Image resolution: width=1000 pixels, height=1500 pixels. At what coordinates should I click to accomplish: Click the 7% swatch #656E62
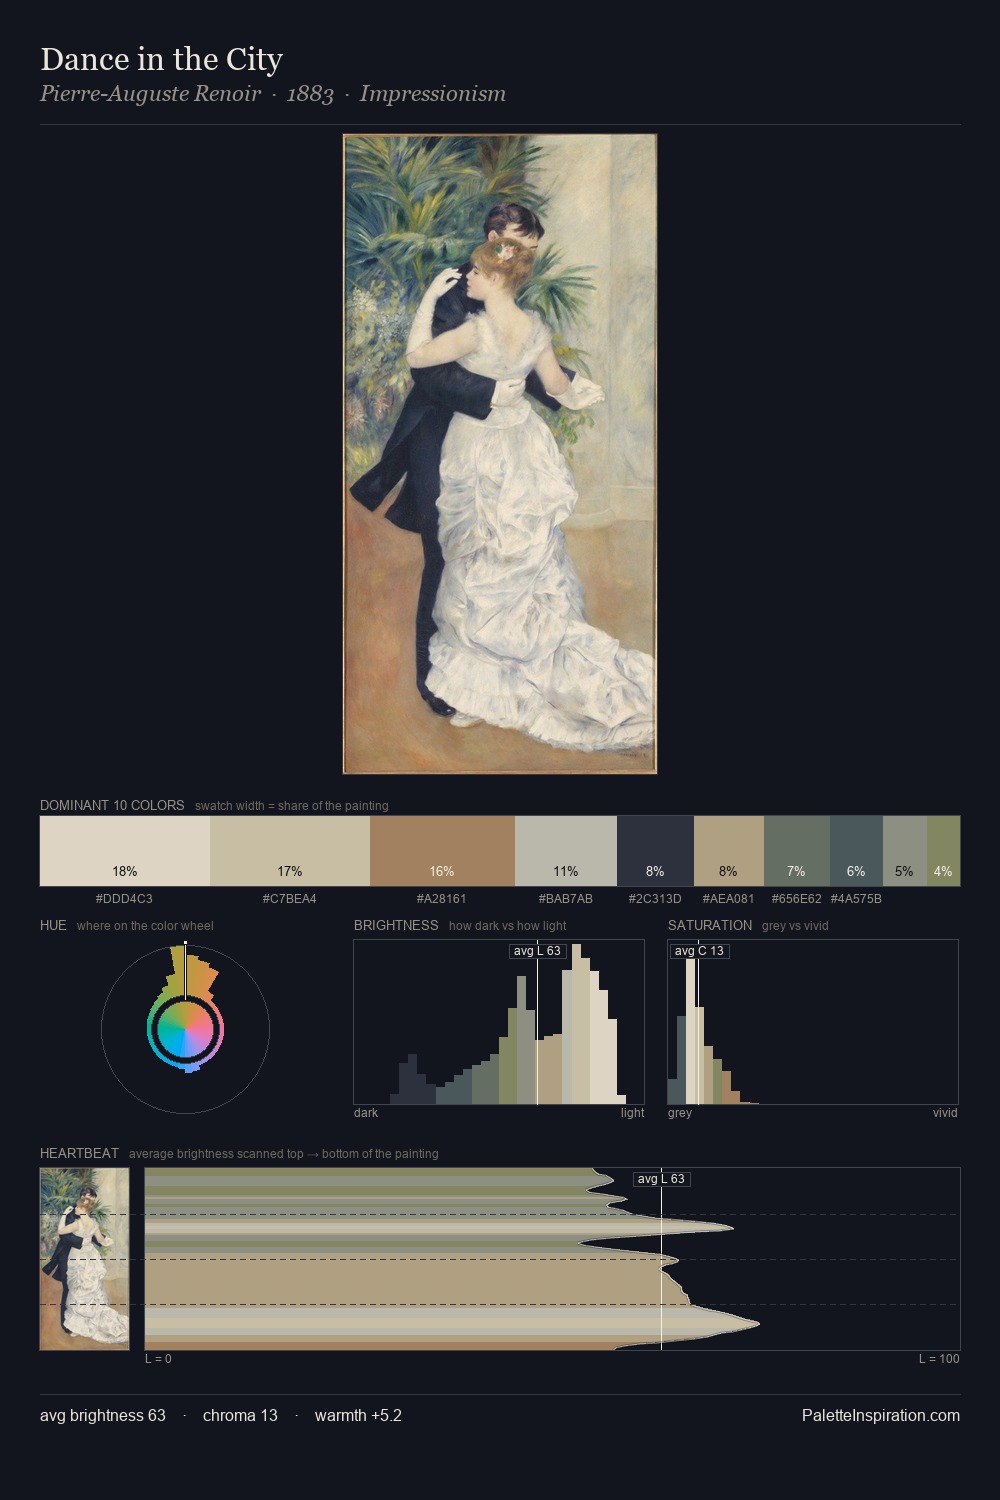[x=797, y=851]
